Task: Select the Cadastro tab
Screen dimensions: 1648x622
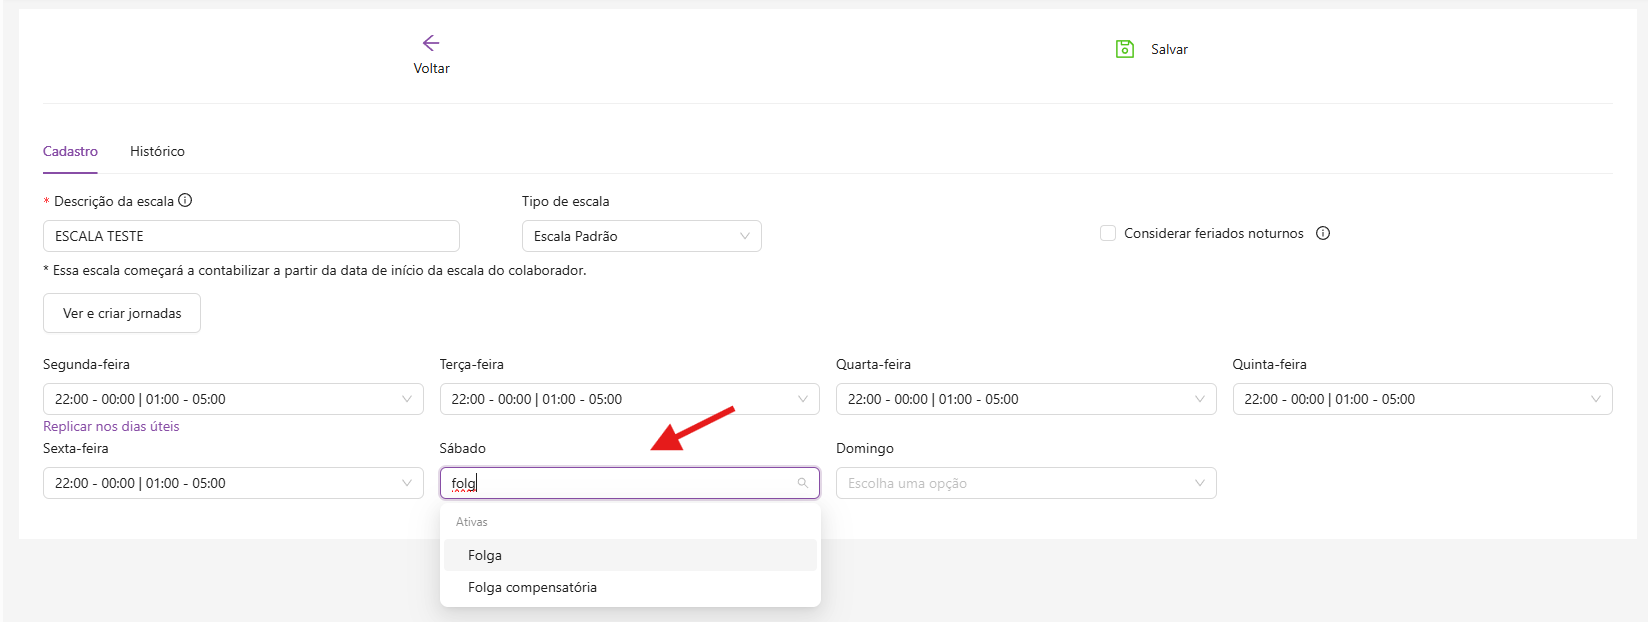Action: 70,151
